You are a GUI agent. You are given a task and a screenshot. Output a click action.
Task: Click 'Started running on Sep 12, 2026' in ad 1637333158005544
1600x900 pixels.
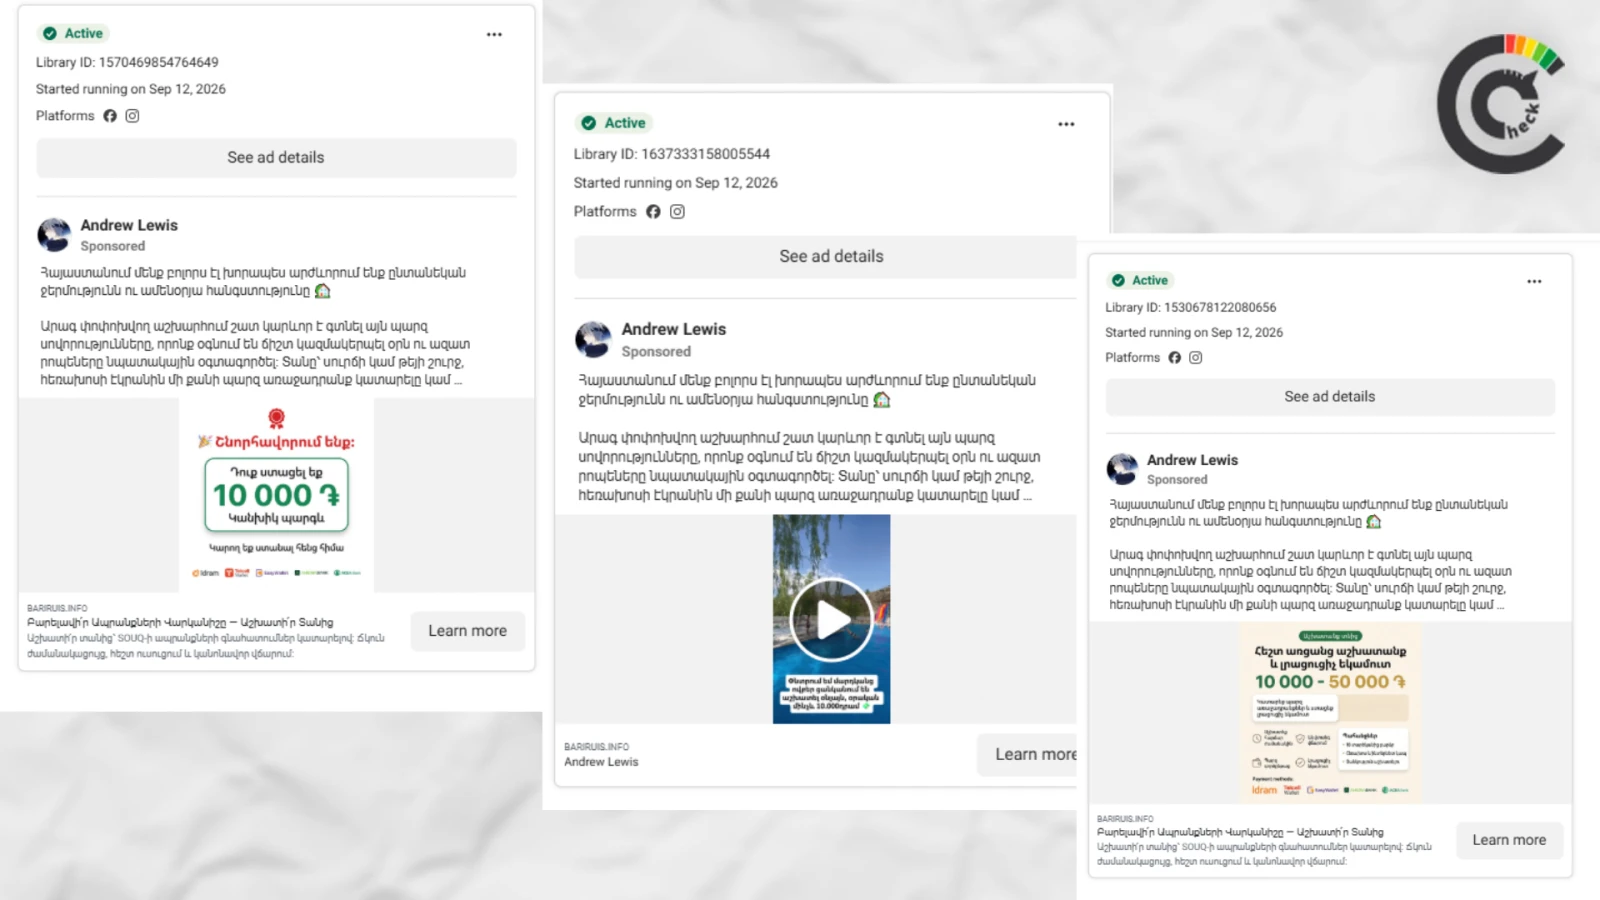pyautogui.click(x=676, y=183)
